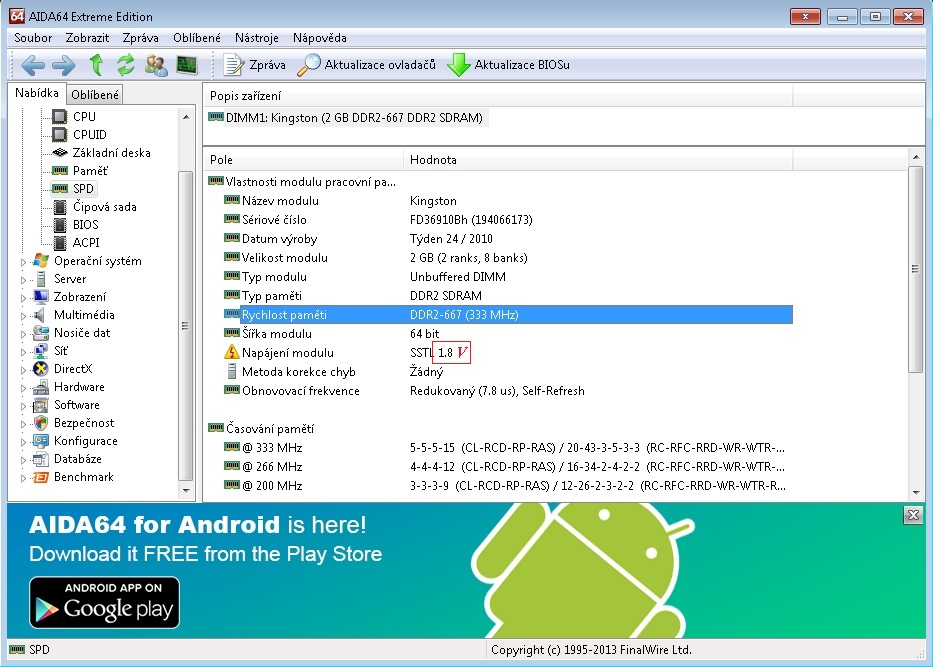
Task: Open Paměť in the sidebar tree
Action: (90, 171)
